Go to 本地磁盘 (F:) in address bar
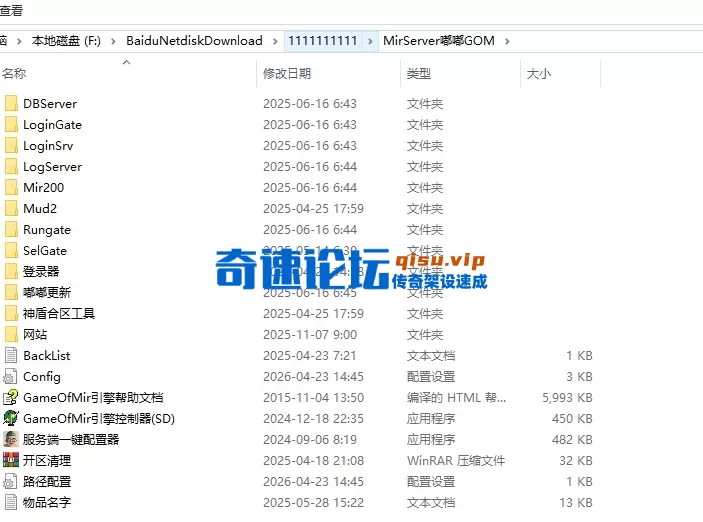 (x=66, y=41)
